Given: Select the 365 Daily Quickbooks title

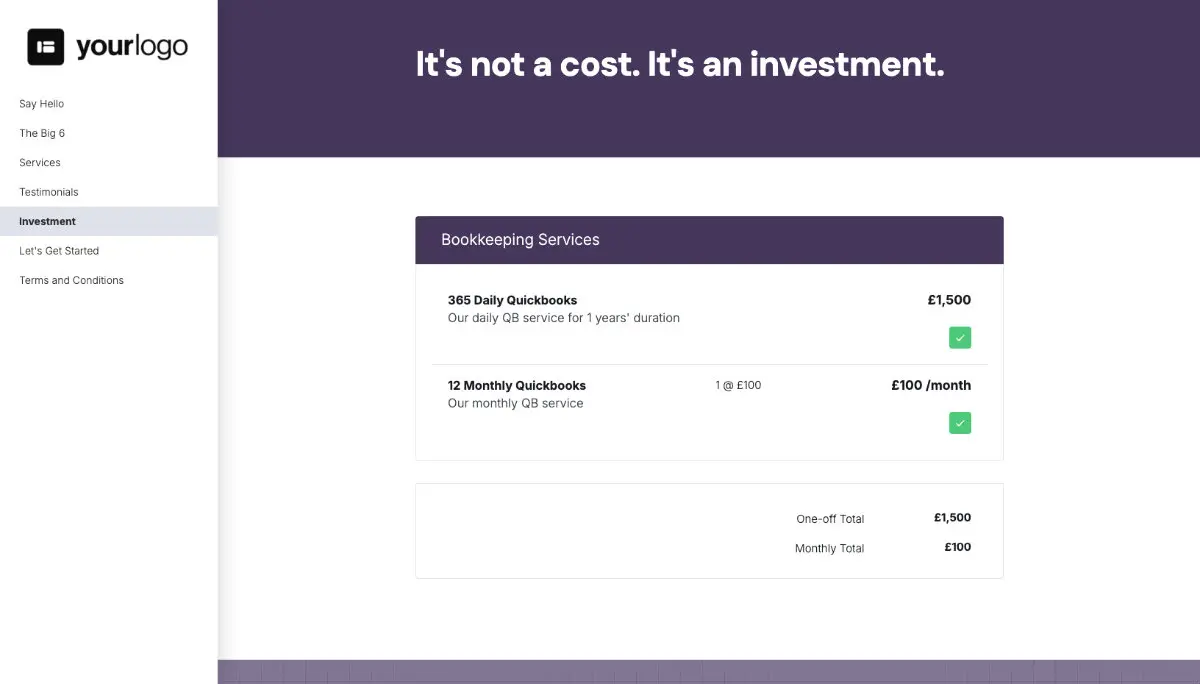Looking at the screenshot, I should 511,299.
